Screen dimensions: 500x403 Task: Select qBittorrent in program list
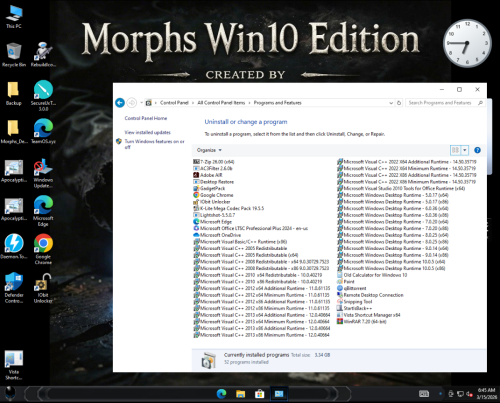352,288
